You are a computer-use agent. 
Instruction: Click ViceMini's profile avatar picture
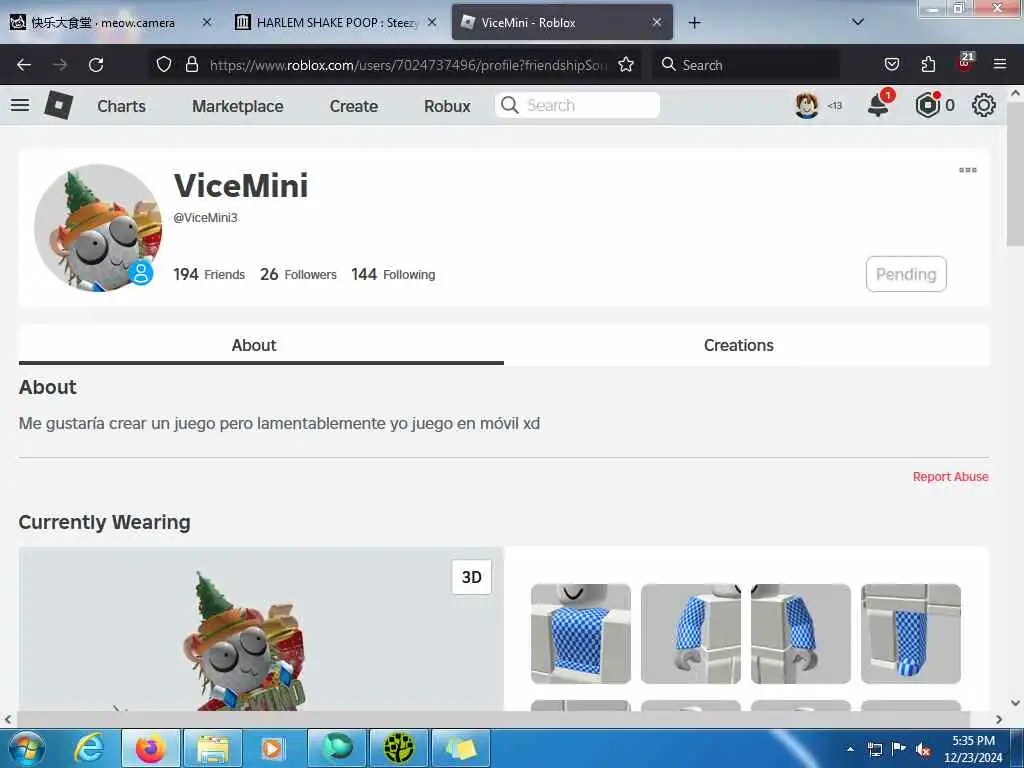click(98, 228)
